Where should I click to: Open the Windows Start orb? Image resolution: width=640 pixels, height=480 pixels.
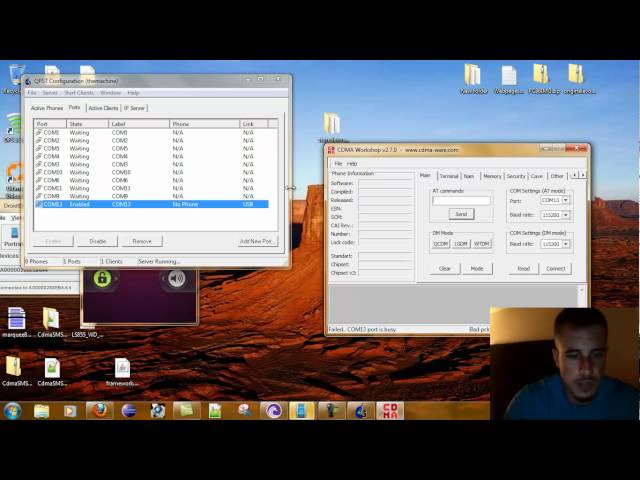12,411
